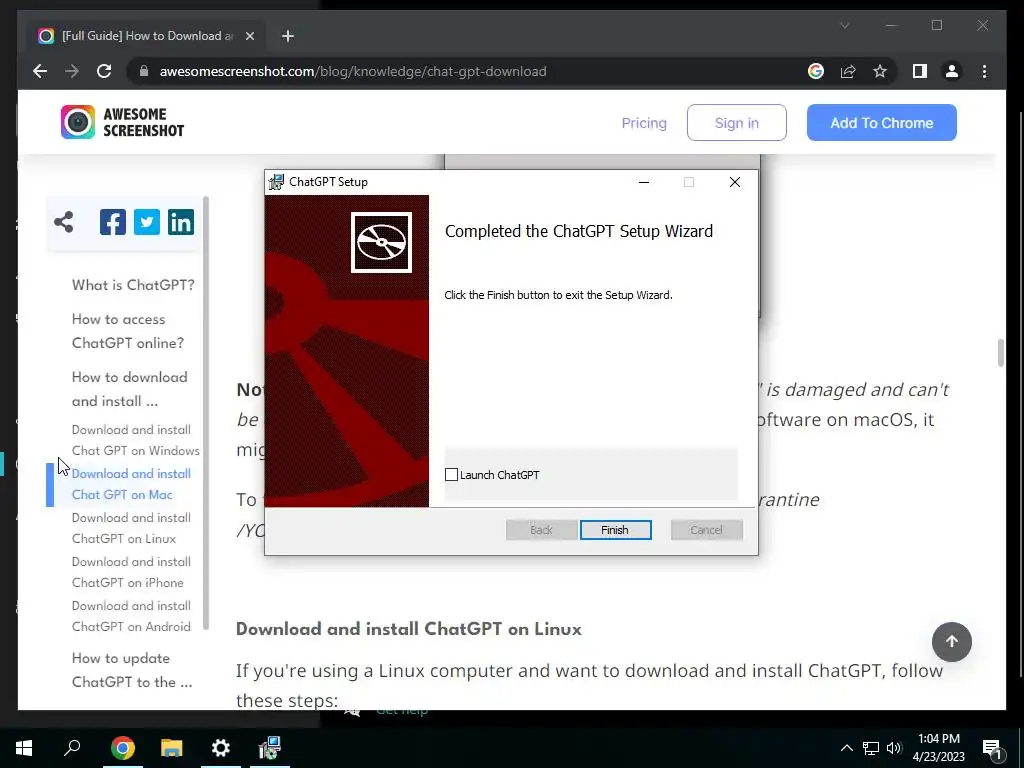Screen dimensions: 1024x768
Task: Share article on Facebook
Action: [x=113, y=222]
